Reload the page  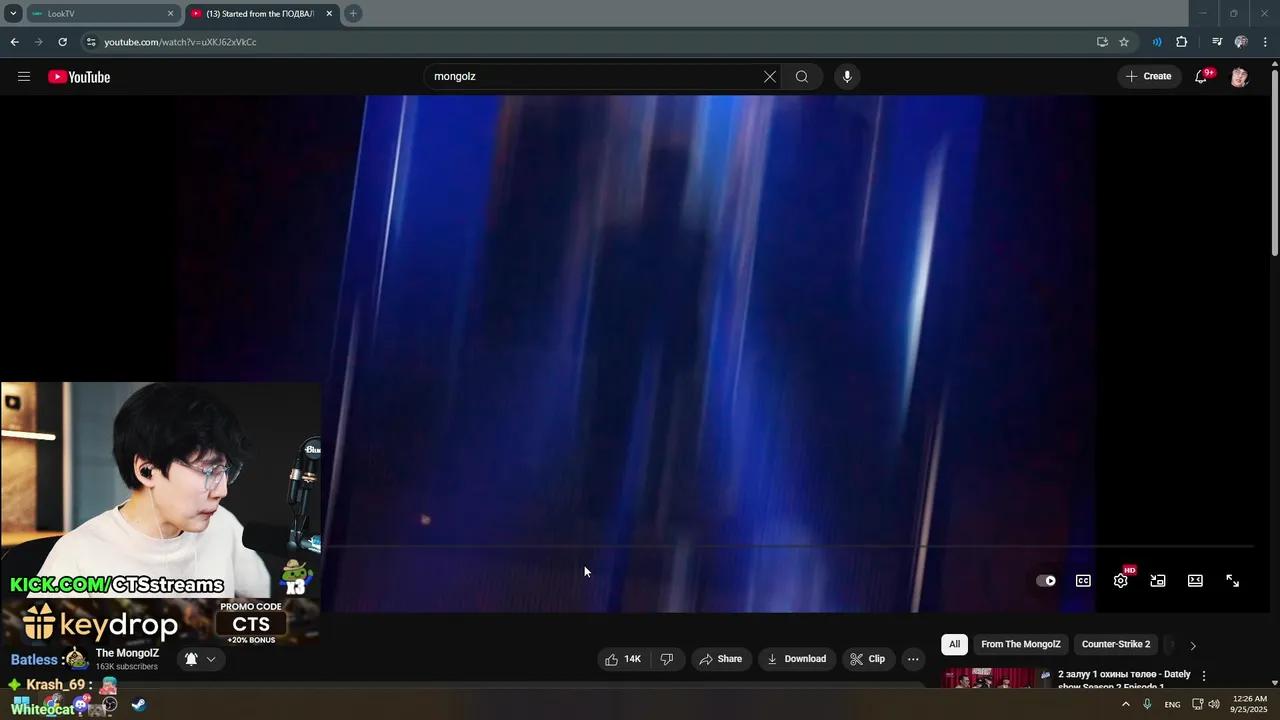coord(62,42)
